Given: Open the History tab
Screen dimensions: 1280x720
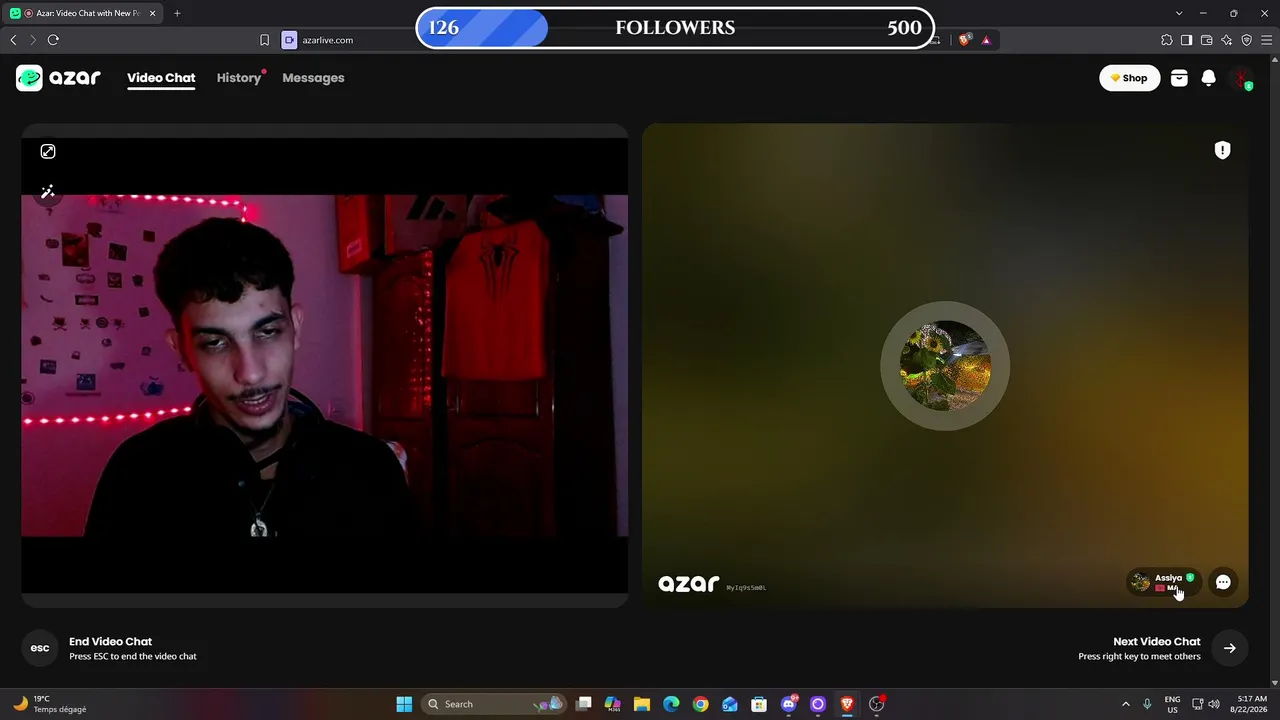Looking at the screenshot, I should [239, 78].
